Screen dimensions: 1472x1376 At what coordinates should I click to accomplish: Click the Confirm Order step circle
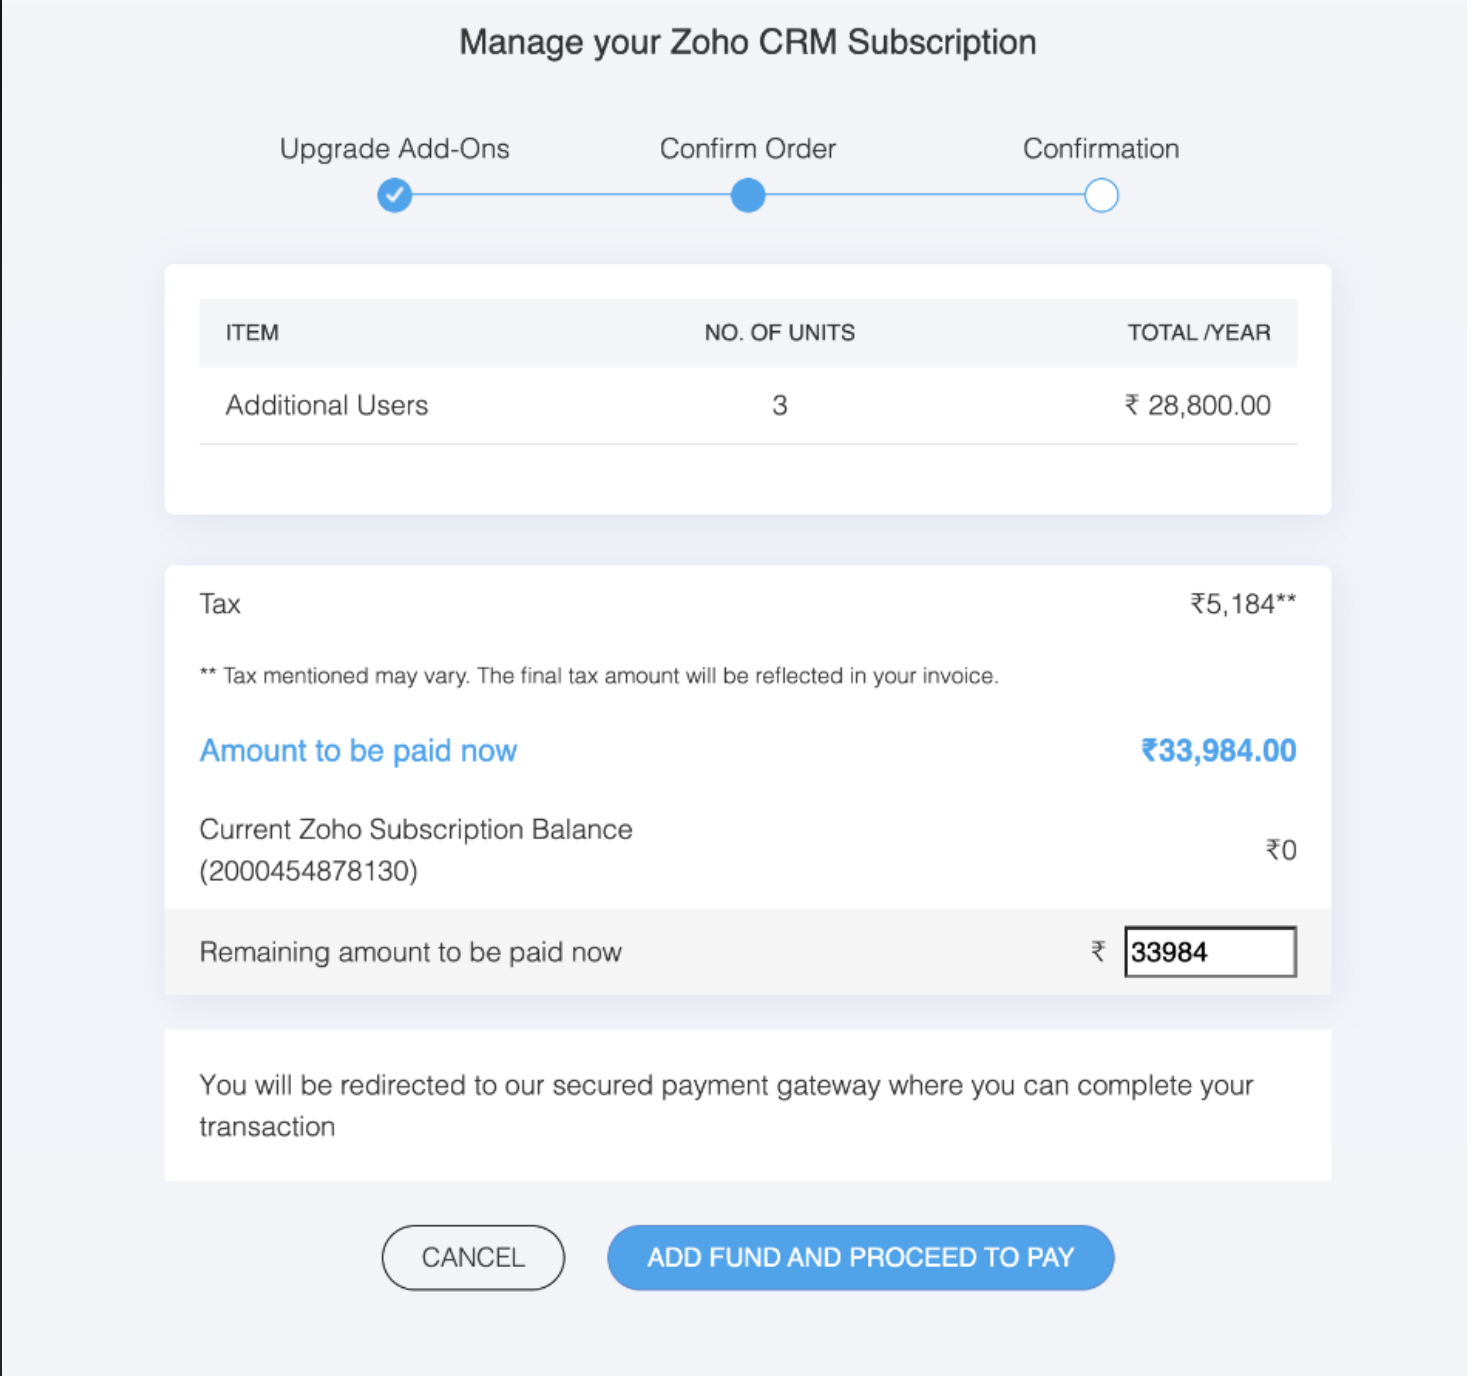click(747, 195)
